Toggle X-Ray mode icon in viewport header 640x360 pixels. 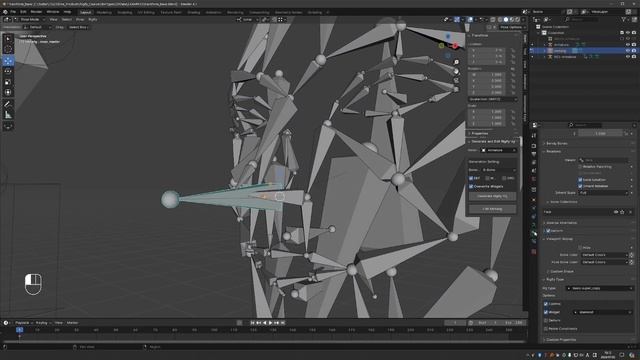(x=493, y=19)
